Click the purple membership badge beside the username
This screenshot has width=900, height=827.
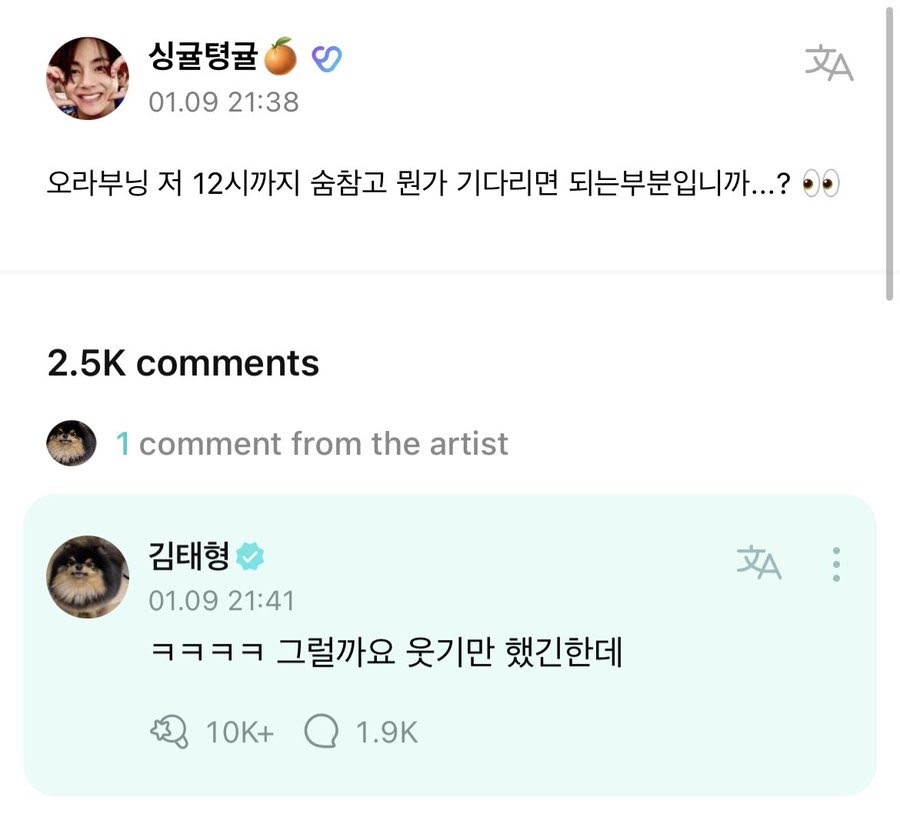[x=326, y=59]
